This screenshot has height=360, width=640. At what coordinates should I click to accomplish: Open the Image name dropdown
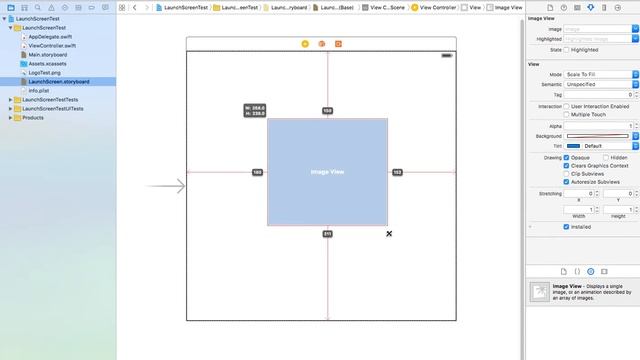tap(635, 29)
